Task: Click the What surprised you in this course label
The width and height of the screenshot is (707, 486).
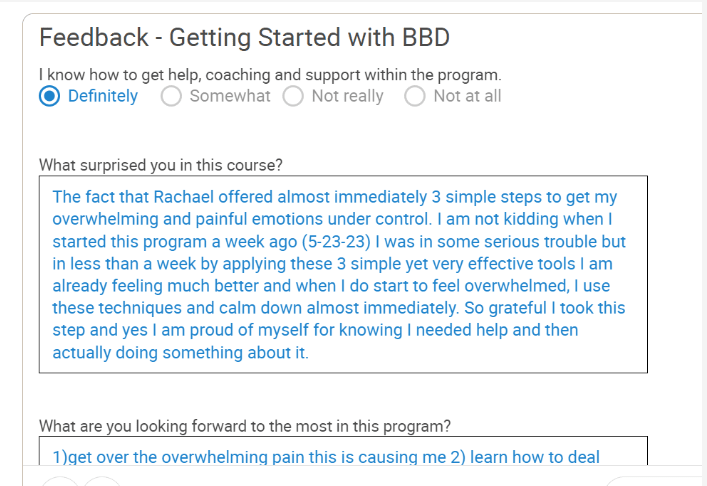Action: pos(161,165)
